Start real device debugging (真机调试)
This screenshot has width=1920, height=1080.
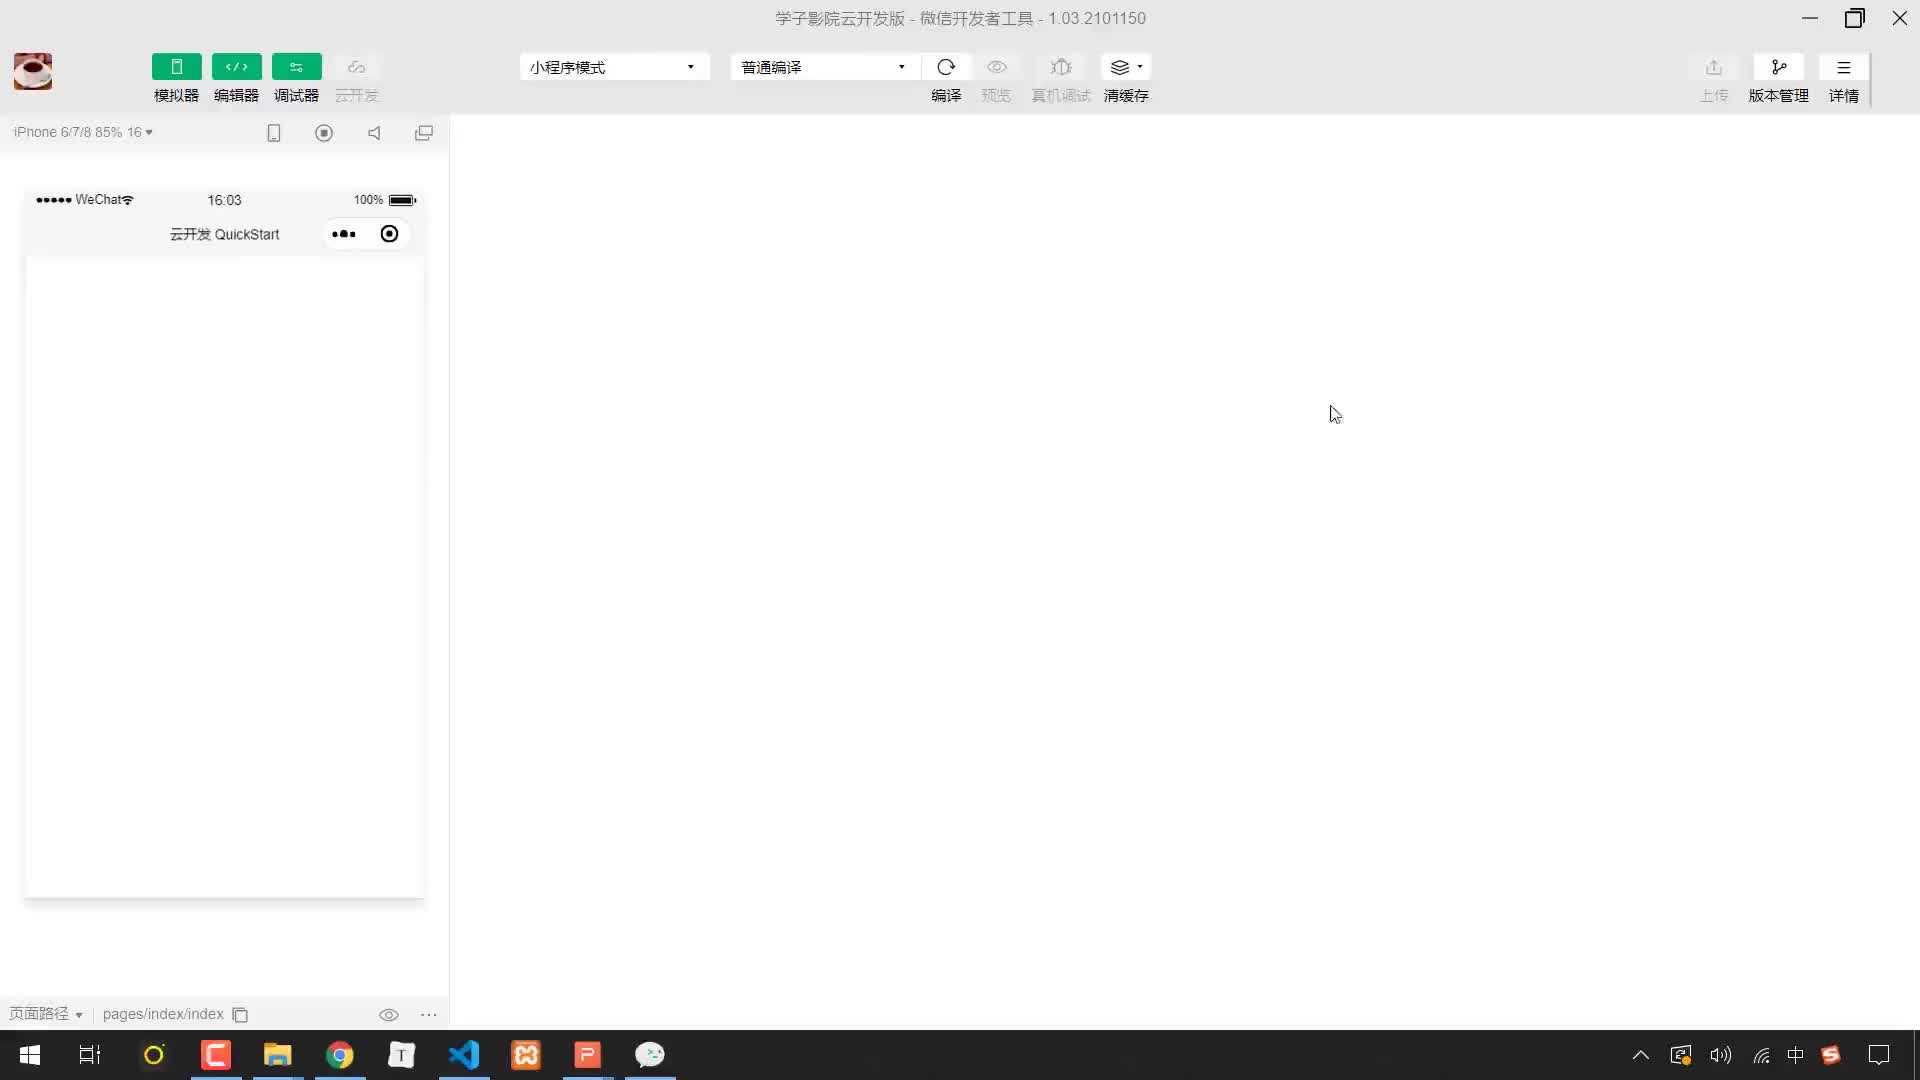point(1061,67)
